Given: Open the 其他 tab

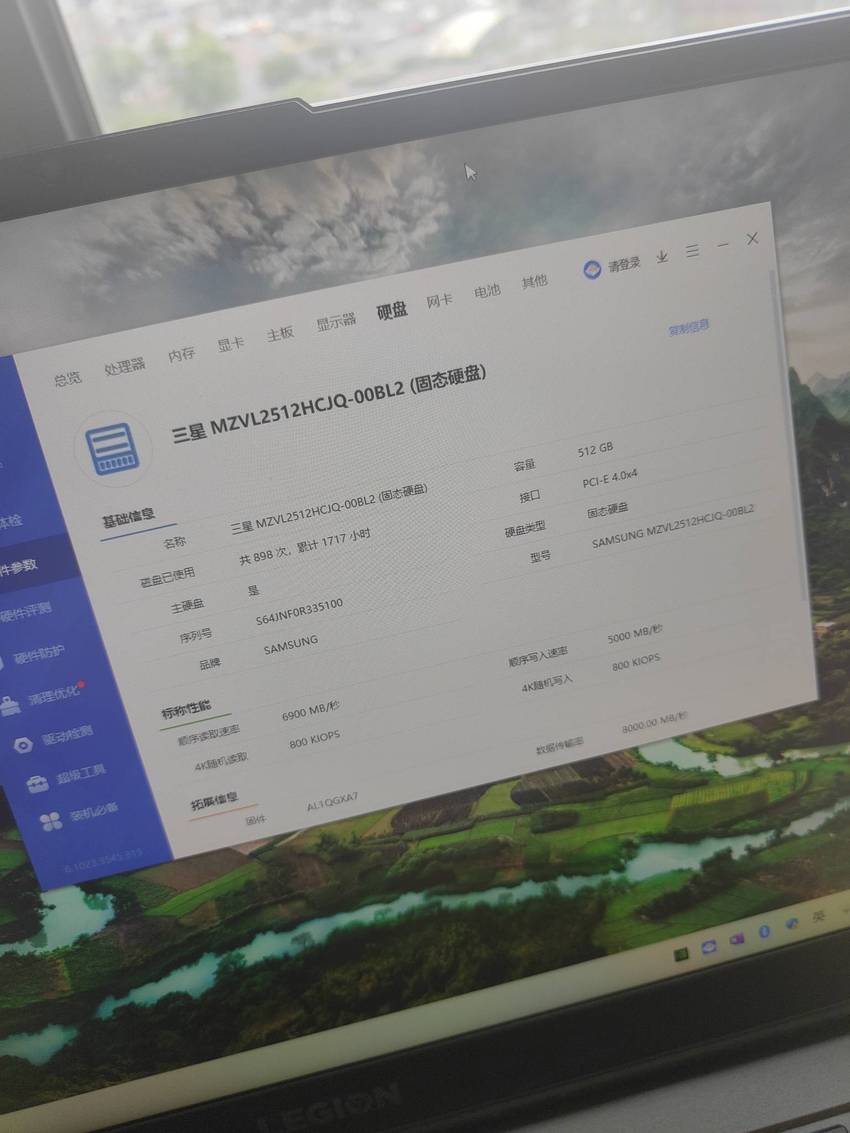Looking at the screenshot, I should [534, 281].
